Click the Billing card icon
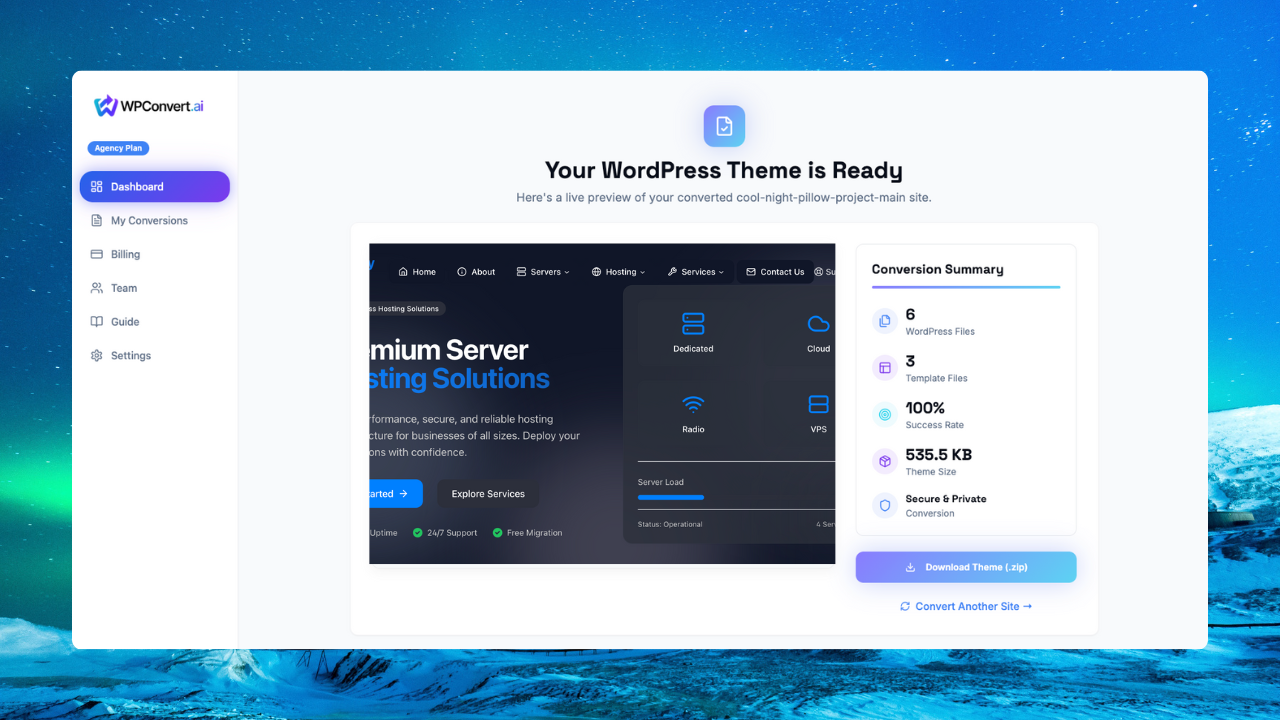1280x720 pixels. [x=97, y=255]
